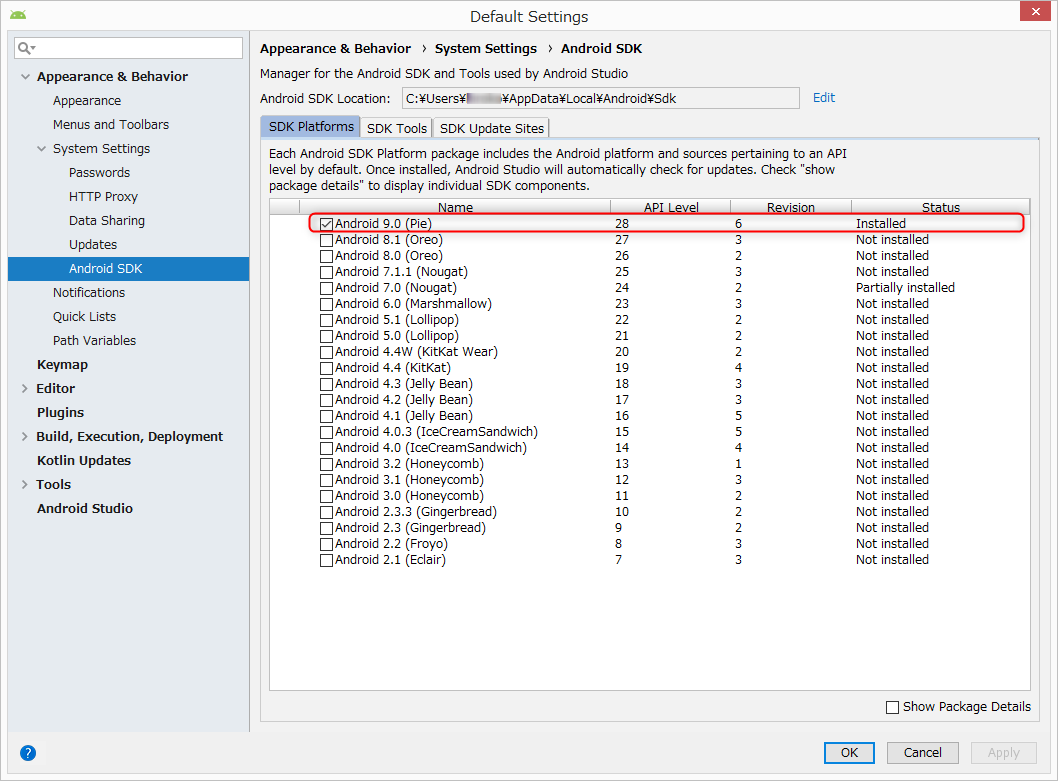Select the Android 2.3.3 (Gingerbread) row name

[x=416, y=512]
